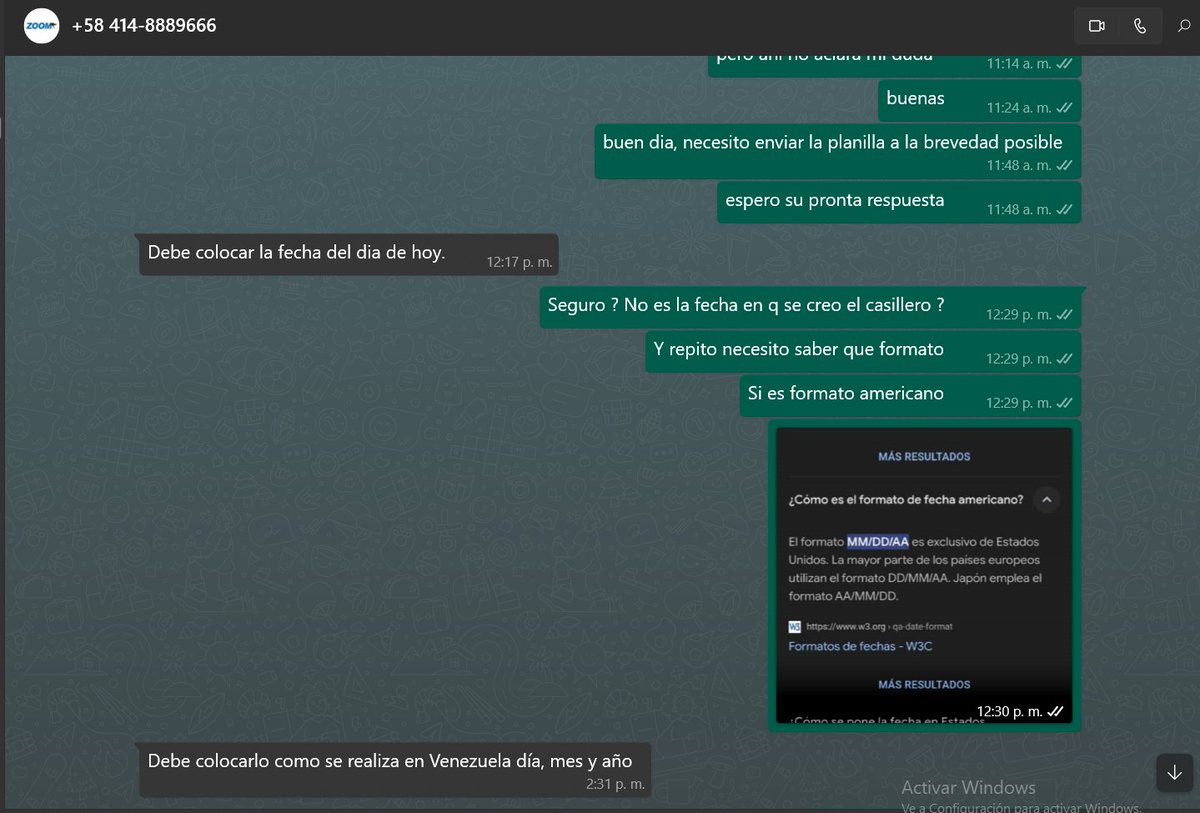Select message "Y repito necesito saber que formato"
The image size is (1200, 813).
tap(863, 351)
